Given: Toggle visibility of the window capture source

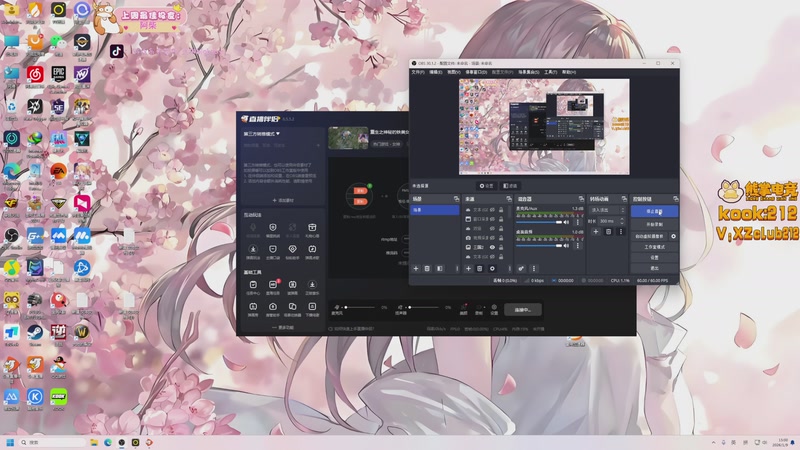Looking at the screenshot, I should (492, 219).
